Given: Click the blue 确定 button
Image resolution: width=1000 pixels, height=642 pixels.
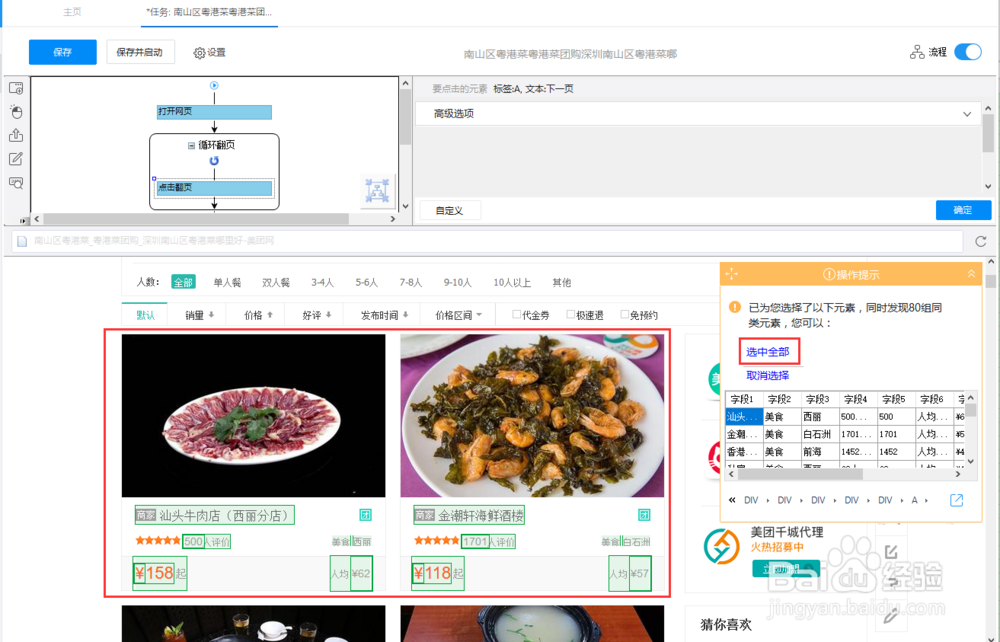Looking at the screenshot, I should point(963,210).
